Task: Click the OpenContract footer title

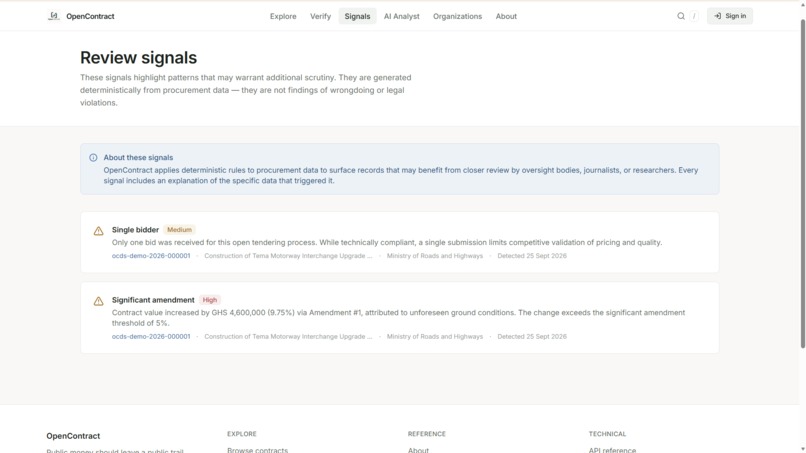Action: [73, 436]
